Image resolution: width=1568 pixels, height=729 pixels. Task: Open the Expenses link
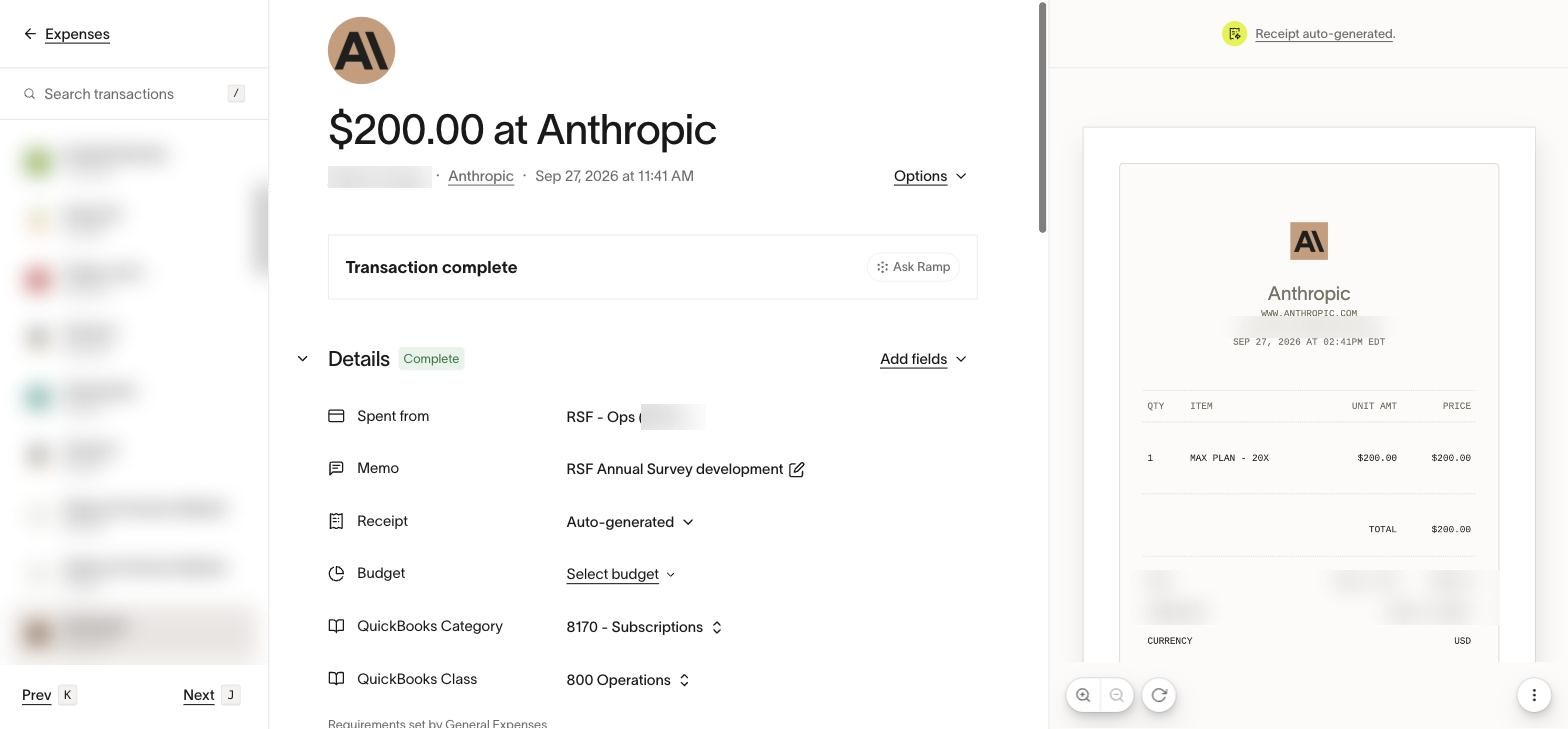[x=77, y=34]
